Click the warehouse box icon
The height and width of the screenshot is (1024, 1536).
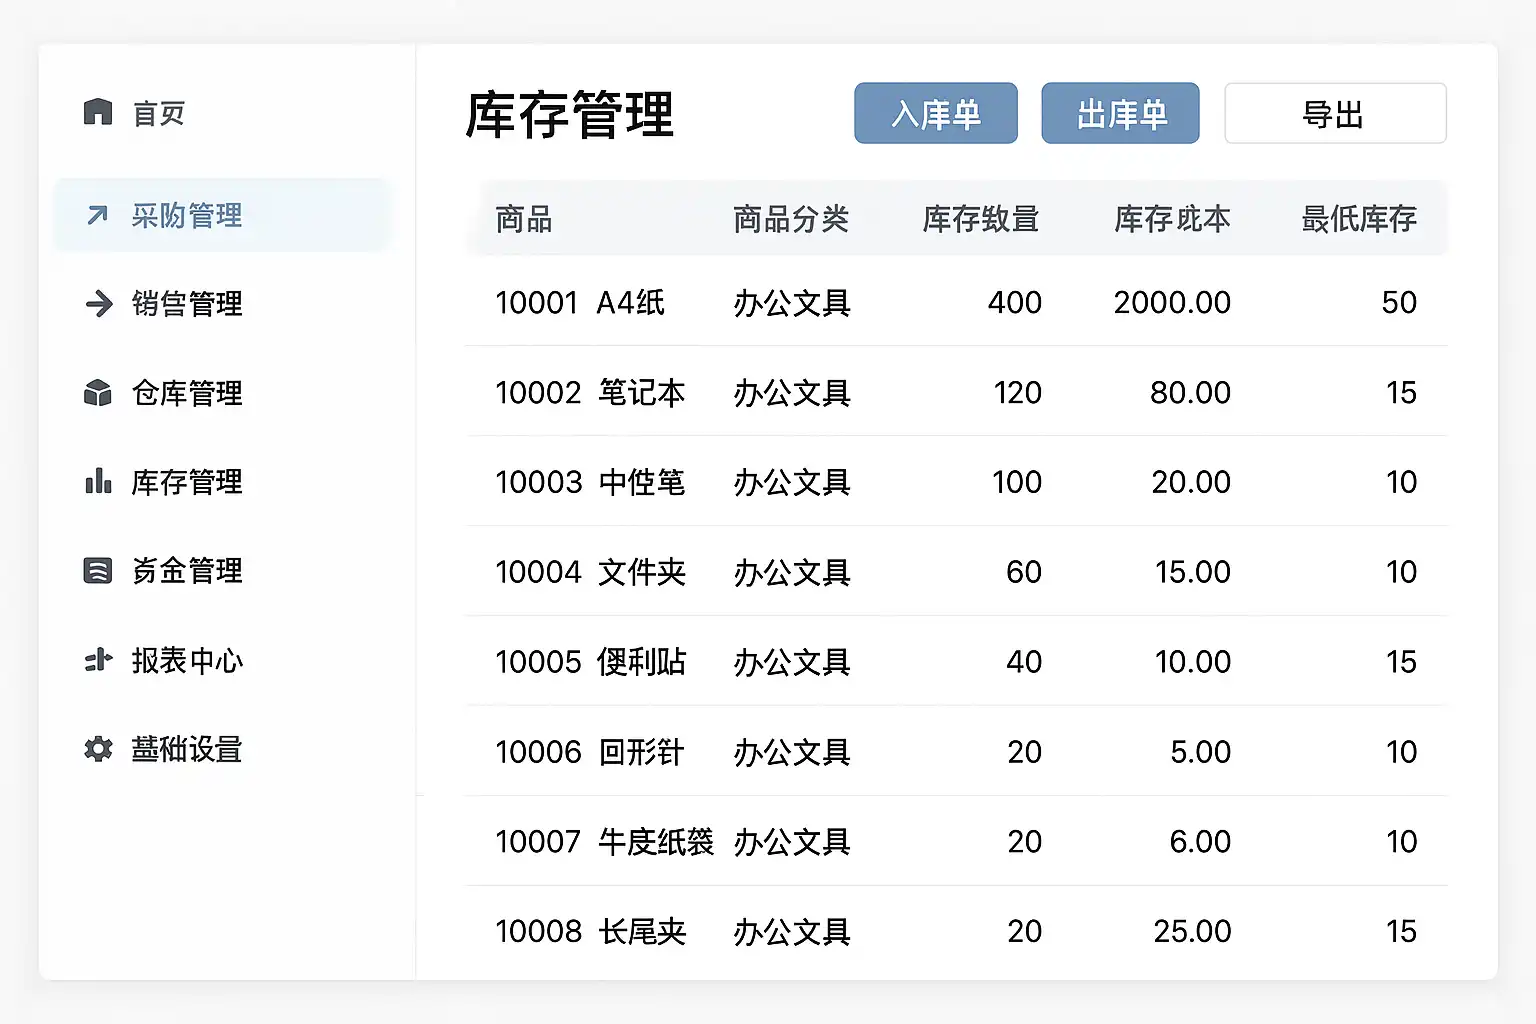click(98, 393)
